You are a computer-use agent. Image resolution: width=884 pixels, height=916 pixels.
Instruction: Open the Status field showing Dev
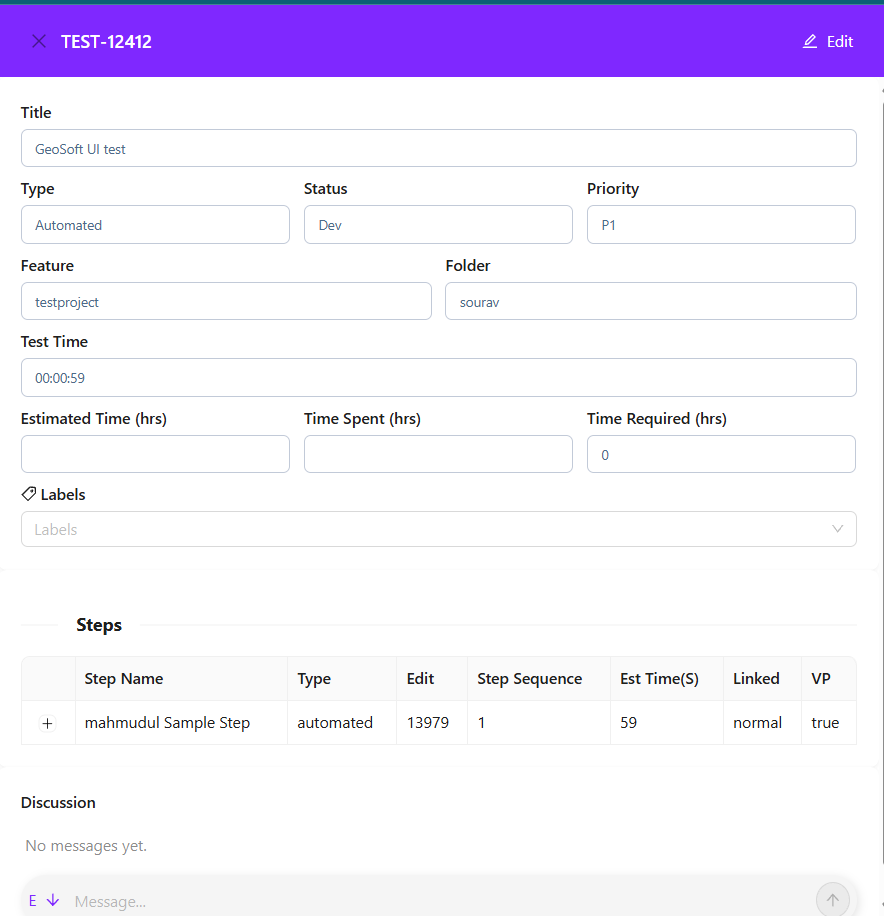[438, 225]
